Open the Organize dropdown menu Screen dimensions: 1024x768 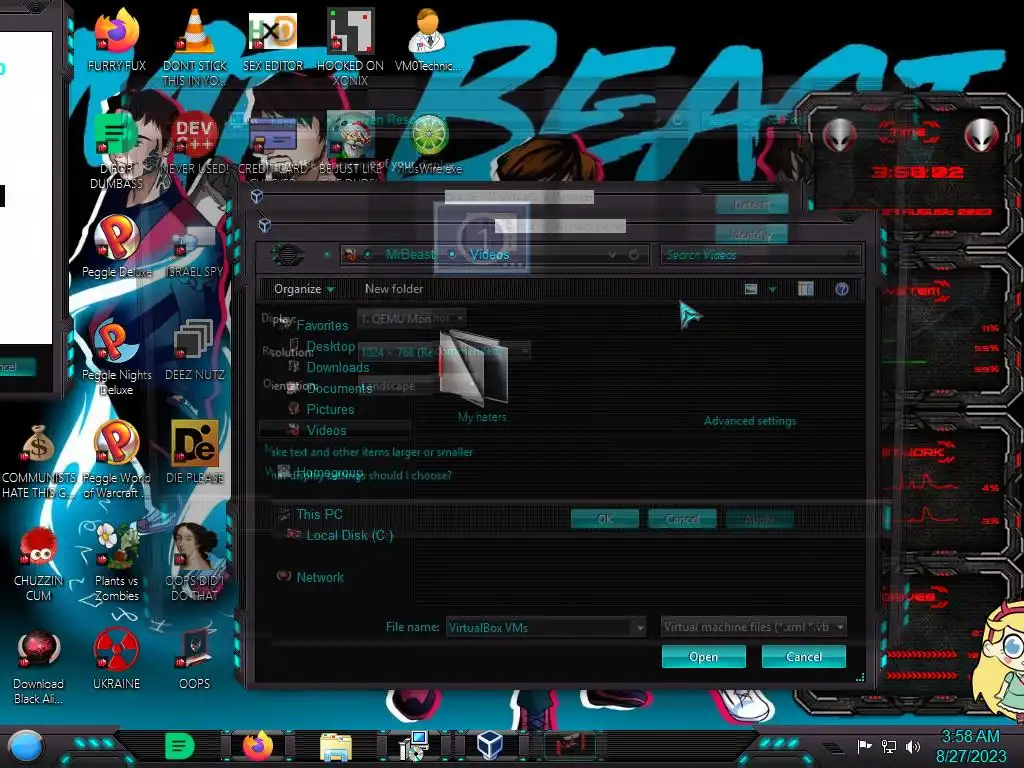(304, 289)
